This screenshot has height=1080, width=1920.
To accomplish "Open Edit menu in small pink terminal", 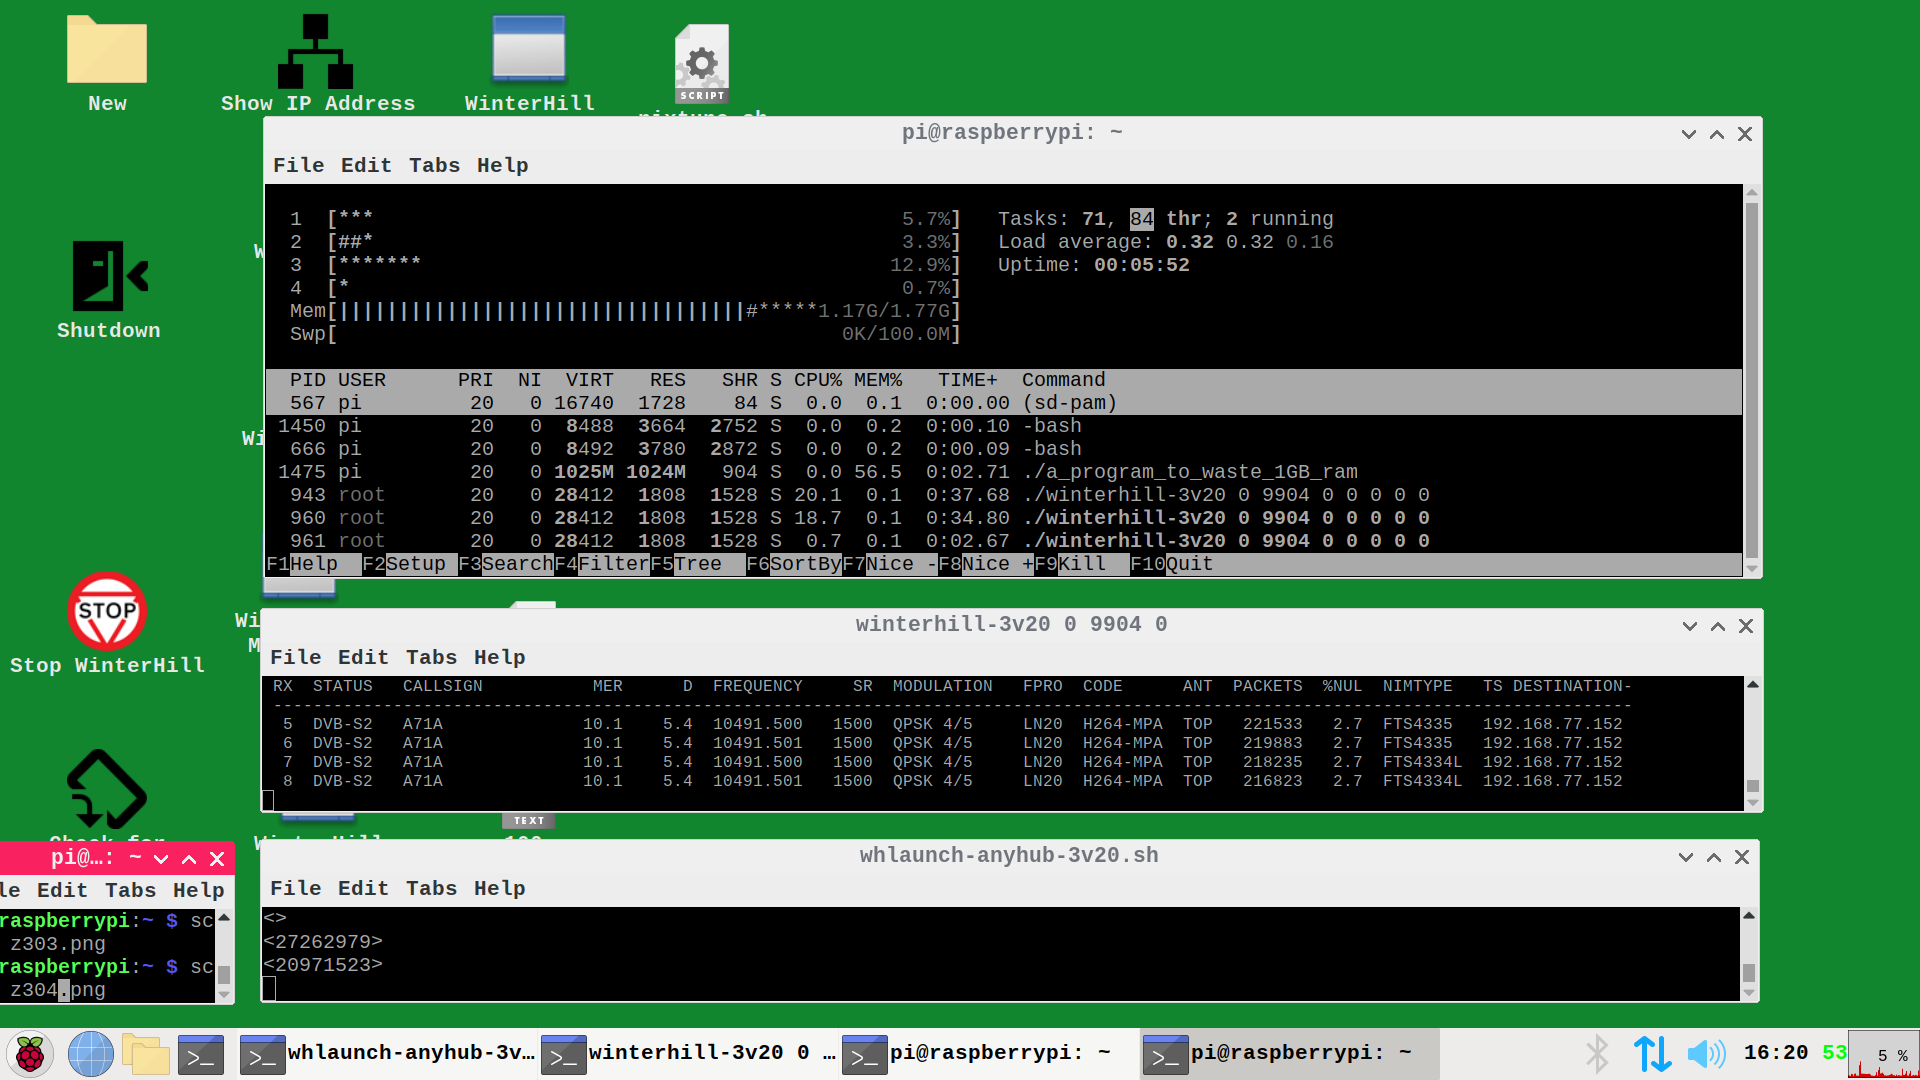I will [62, 891].
